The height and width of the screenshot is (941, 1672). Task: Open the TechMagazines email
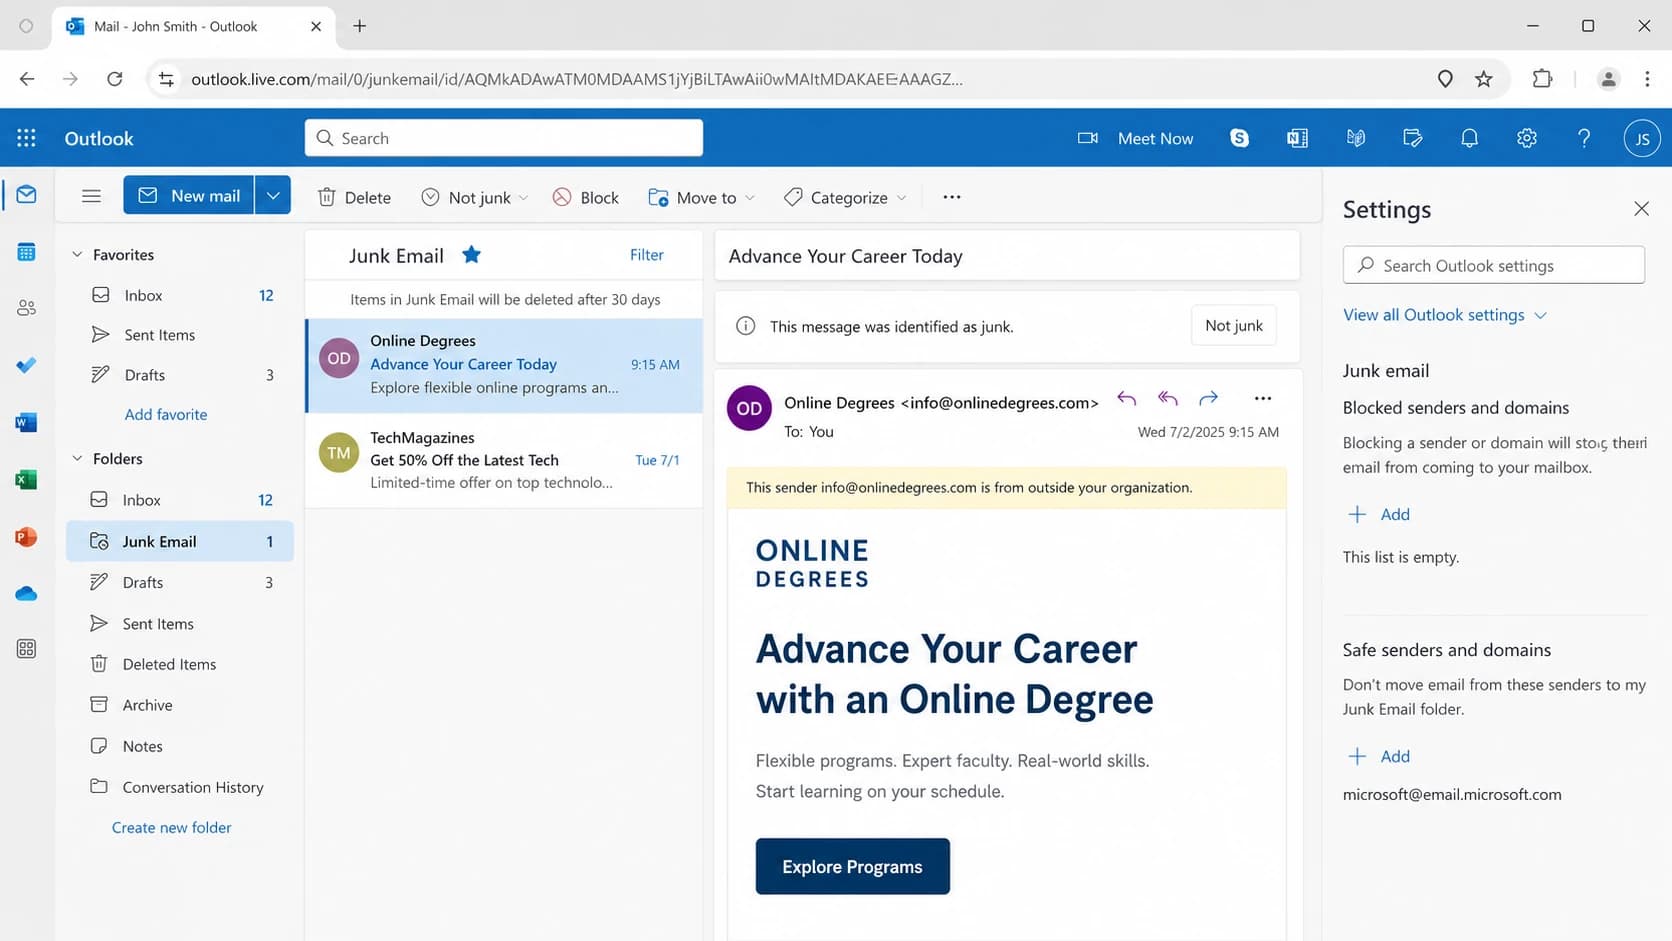[504, 460]
